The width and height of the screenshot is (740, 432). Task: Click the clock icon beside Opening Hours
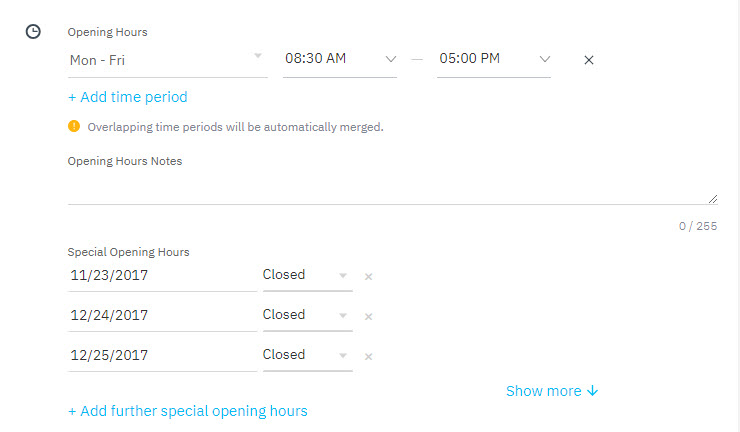coord(33,32)
